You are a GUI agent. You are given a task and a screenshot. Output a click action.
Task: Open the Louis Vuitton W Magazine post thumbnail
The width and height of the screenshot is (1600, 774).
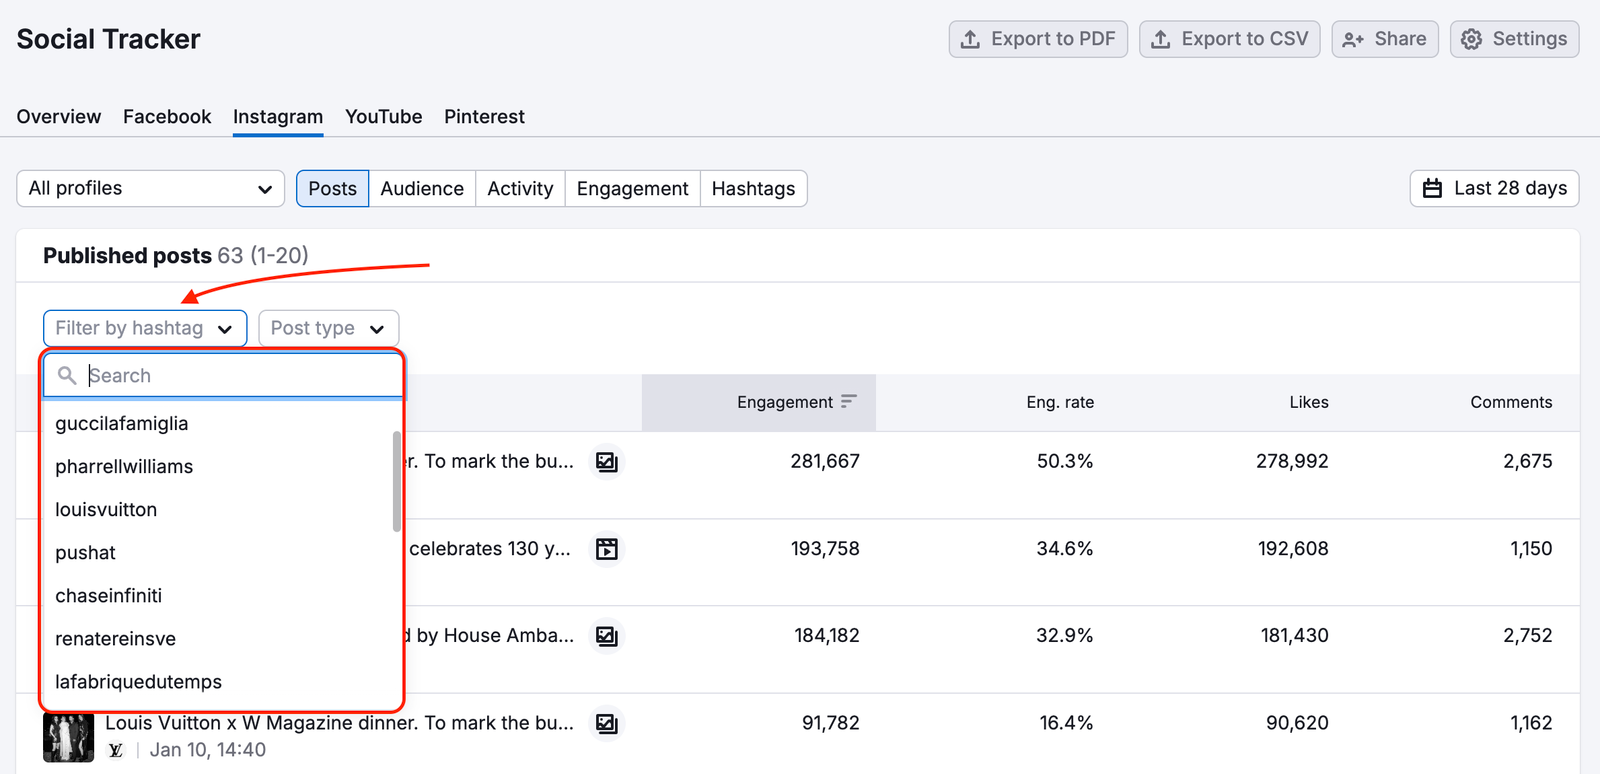pos(68,737)
